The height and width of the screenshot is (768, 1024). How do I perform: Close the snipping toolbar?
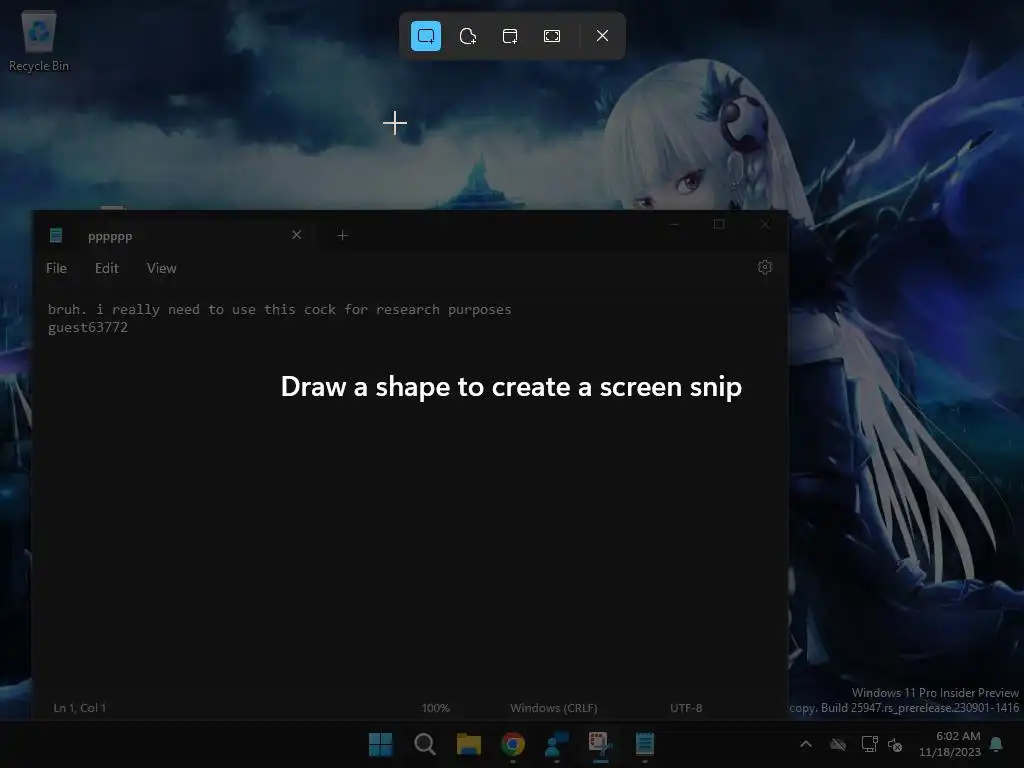tap(602, 36)
